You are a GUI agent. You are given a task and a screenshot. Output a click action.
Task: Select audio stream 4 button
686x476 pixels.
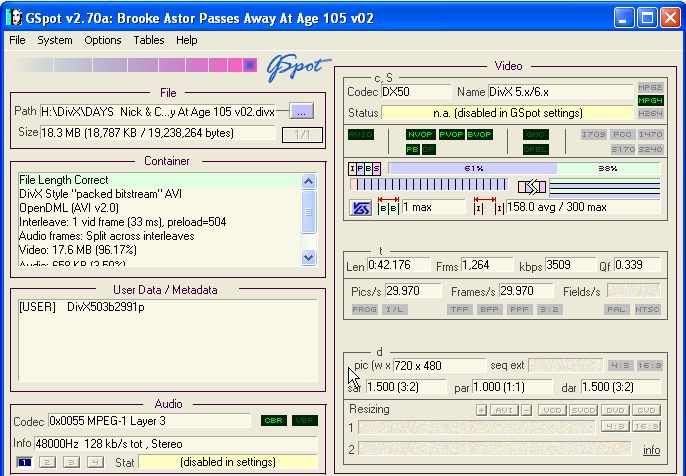tap(95, 462)
